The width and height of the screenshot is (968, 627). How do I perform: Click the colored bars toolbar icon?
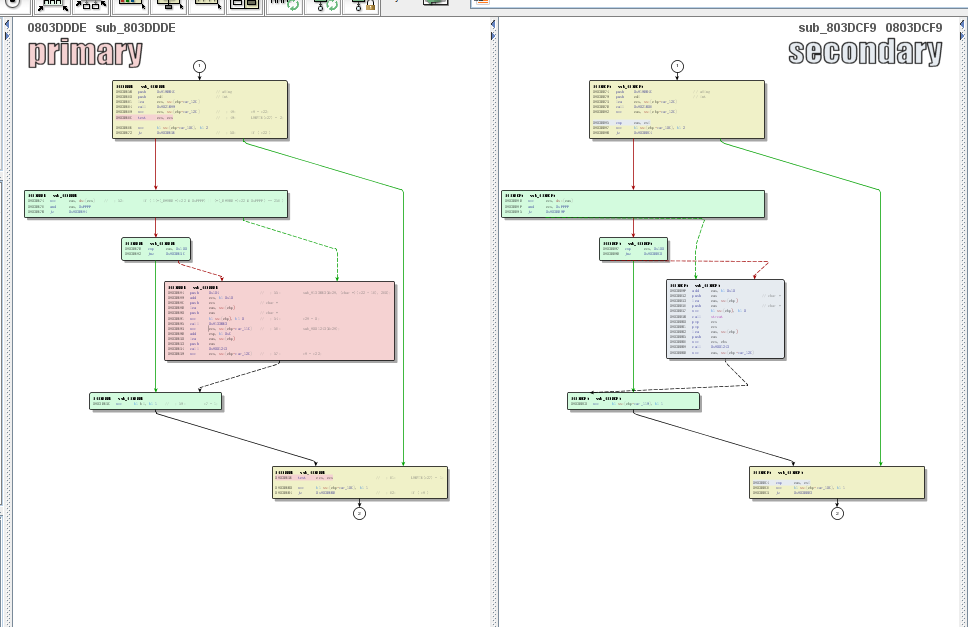coord(130,5)
